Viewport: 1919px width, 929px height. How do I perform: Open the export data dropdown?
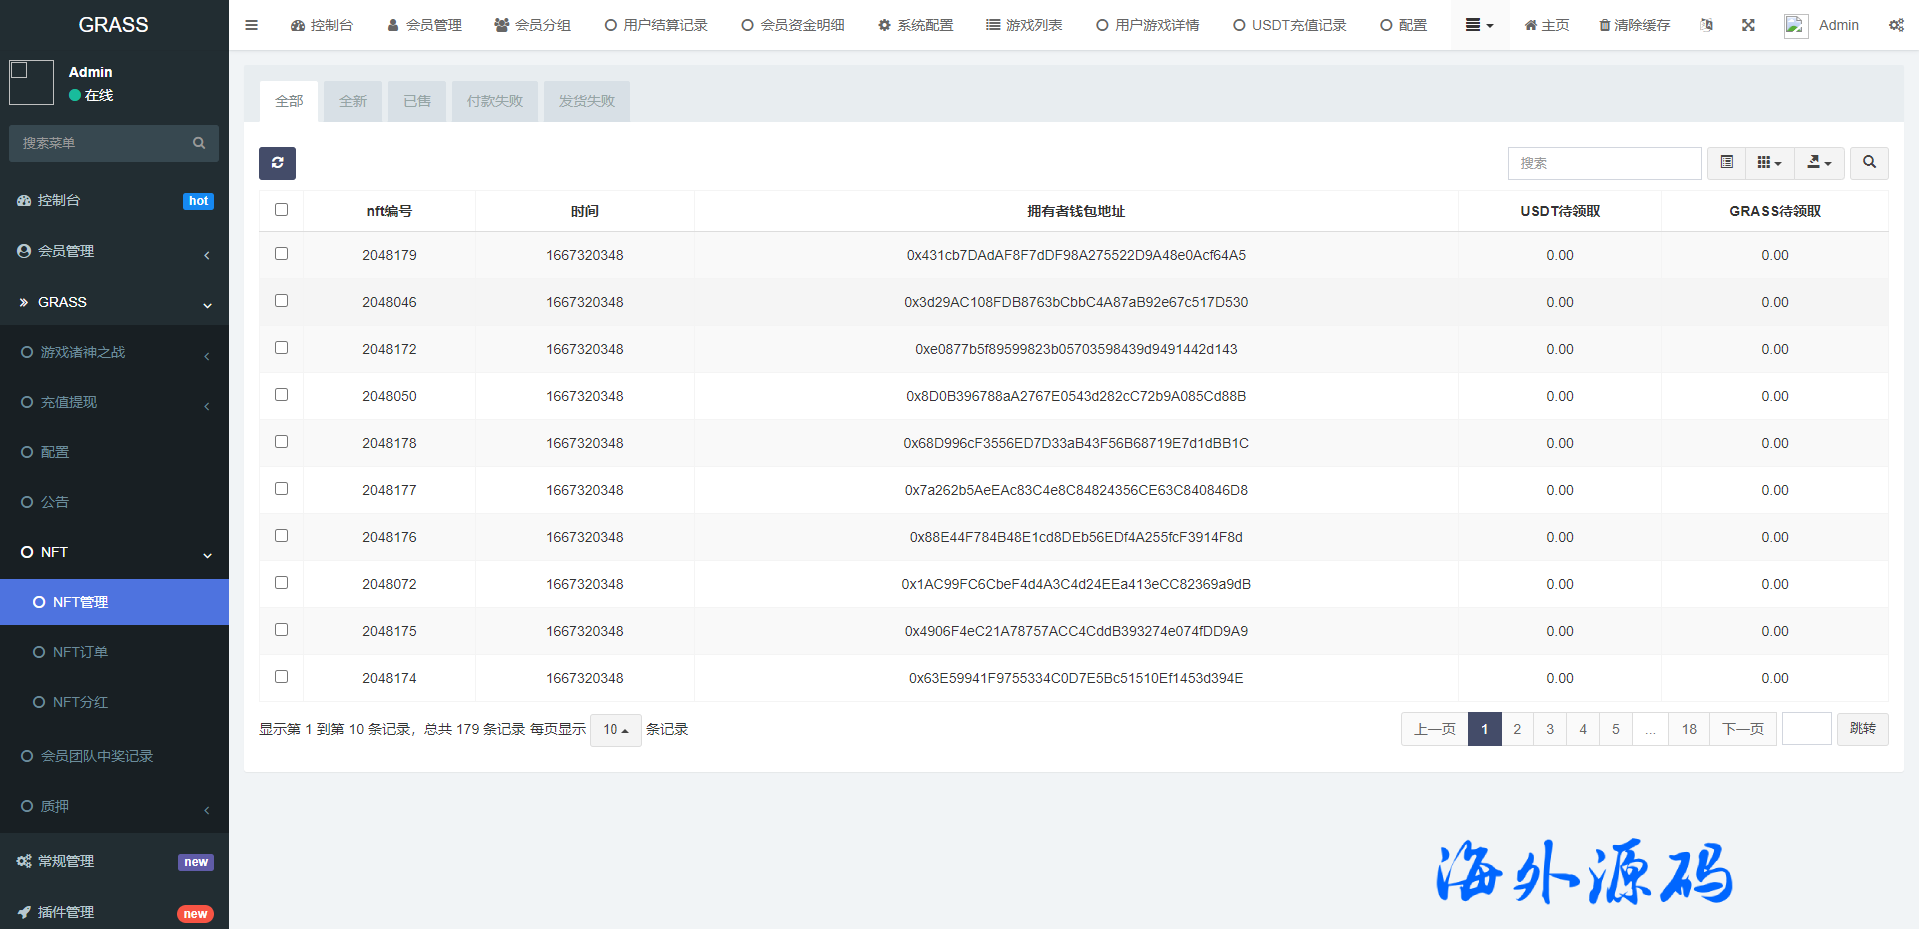pos(1819,163)
